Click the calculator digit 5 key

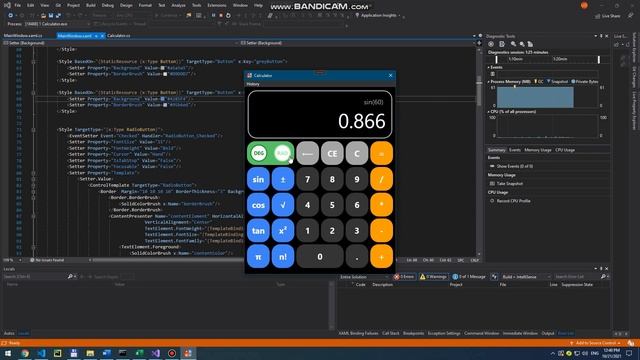(332, 205)
